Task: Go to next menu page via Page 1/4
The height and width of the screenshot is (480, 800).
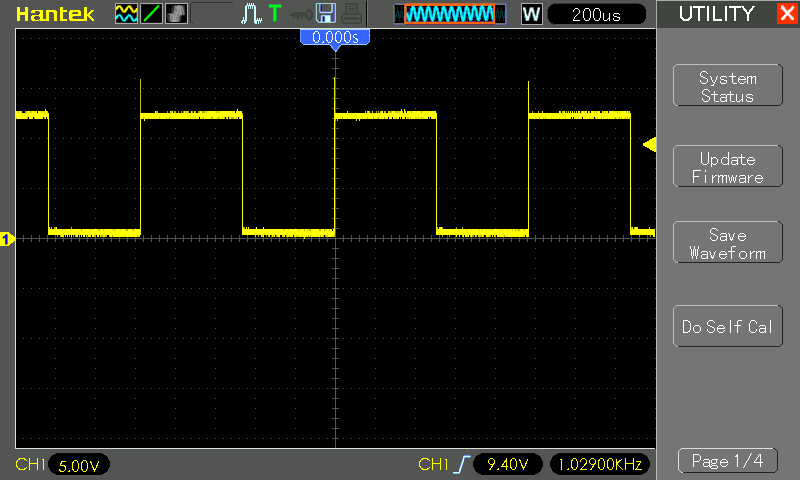Action: coord(727,461)
